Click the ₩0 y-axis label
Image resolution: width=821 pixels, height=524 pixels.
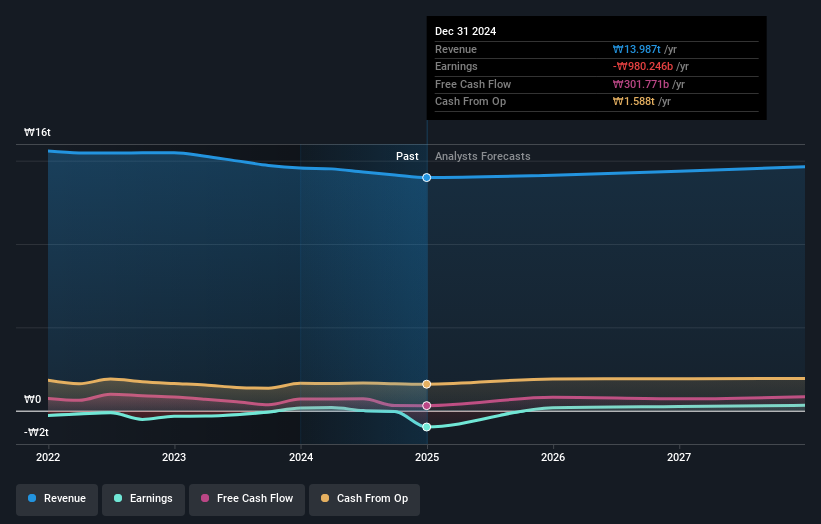32,399
